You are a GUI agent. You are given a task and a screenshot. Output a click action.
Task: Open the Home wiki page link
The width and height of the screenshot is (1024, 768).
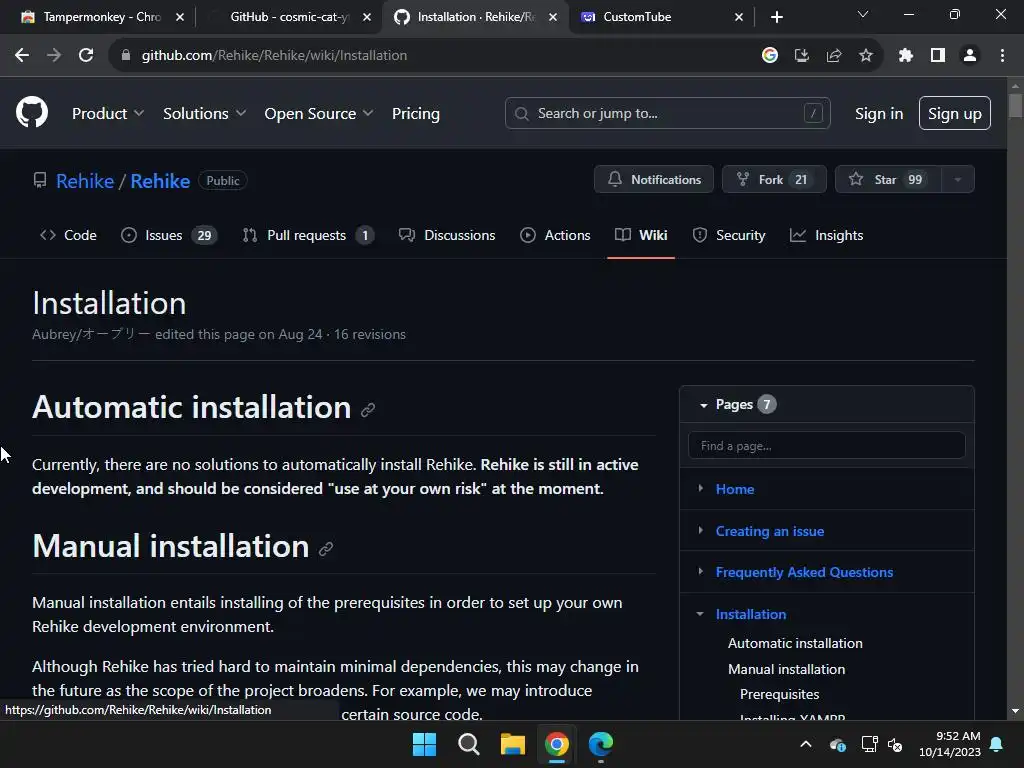point(735,488)
